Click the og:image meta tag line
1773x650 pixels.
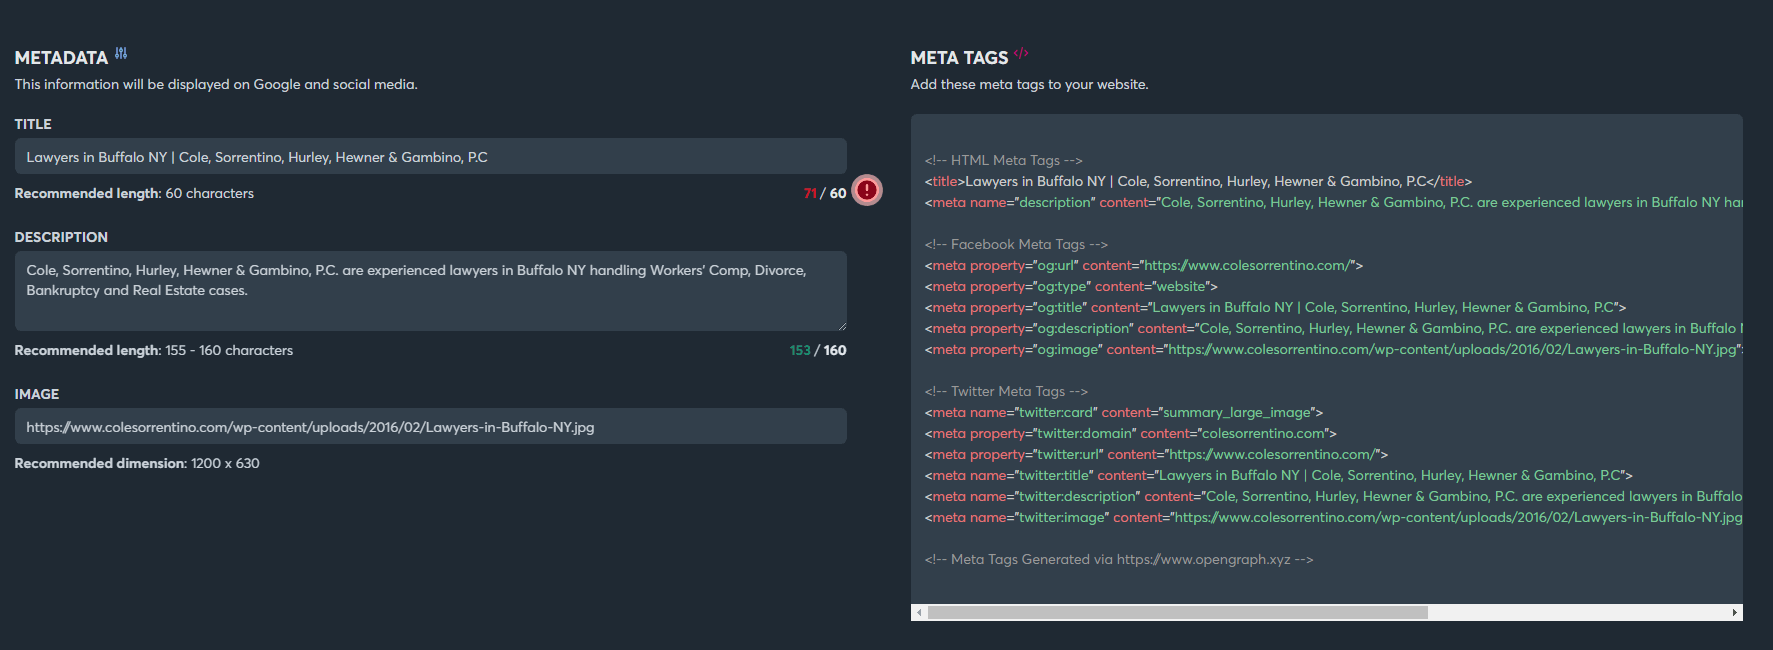point(1330,349)
